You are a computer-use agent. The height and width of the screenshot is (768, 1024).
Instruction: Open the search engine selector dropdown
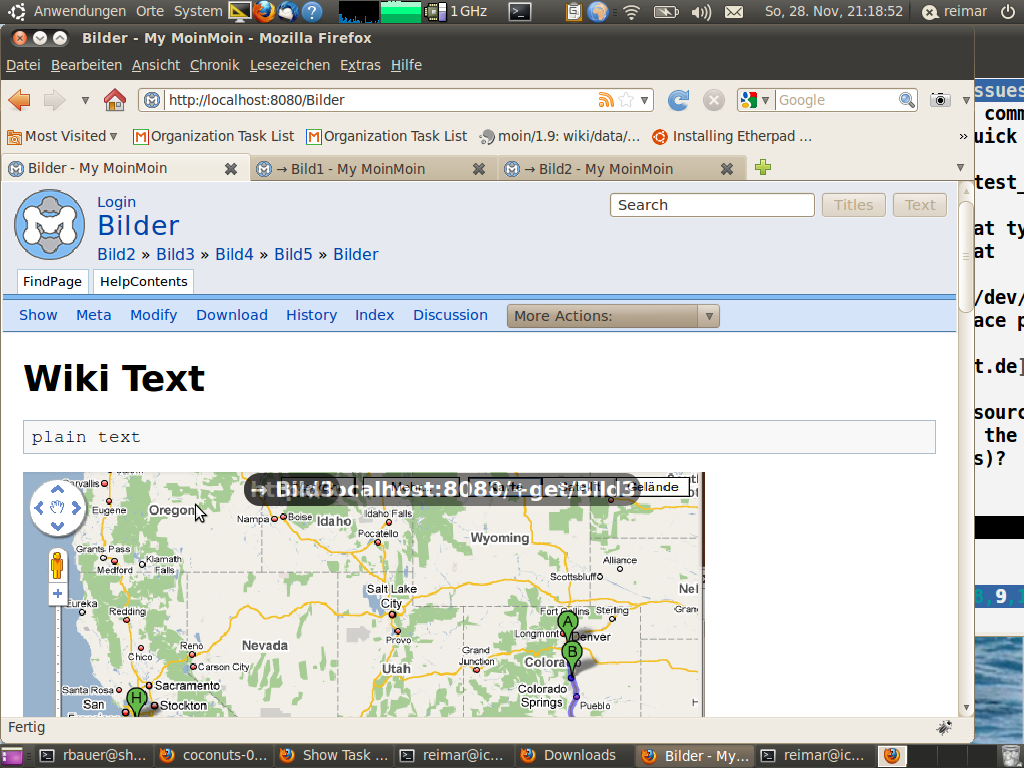point(756,100)
